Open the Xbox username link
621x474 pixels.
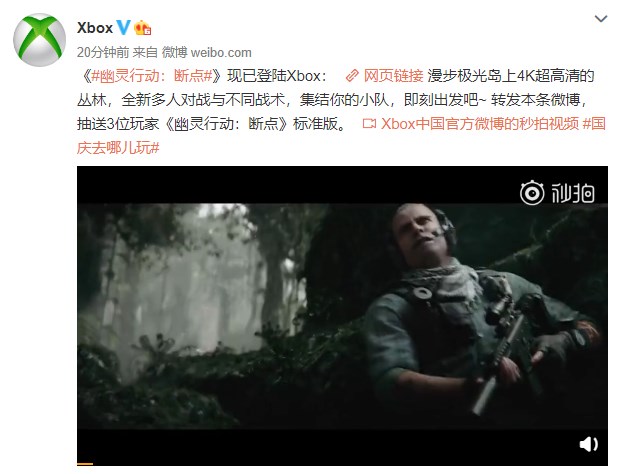pos(95,28)
